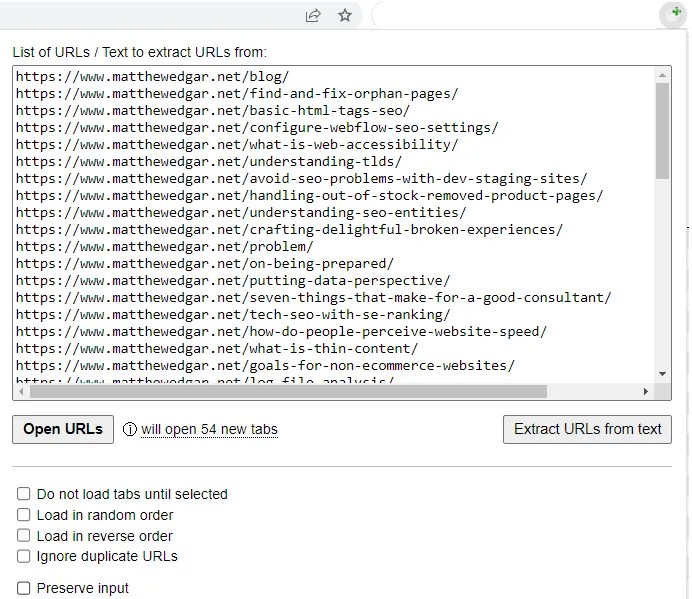This screenshot has height=599, width=692.
Task: Click the how-do-people-perceive-website-speed URL
Action: (x=281, y=332)
